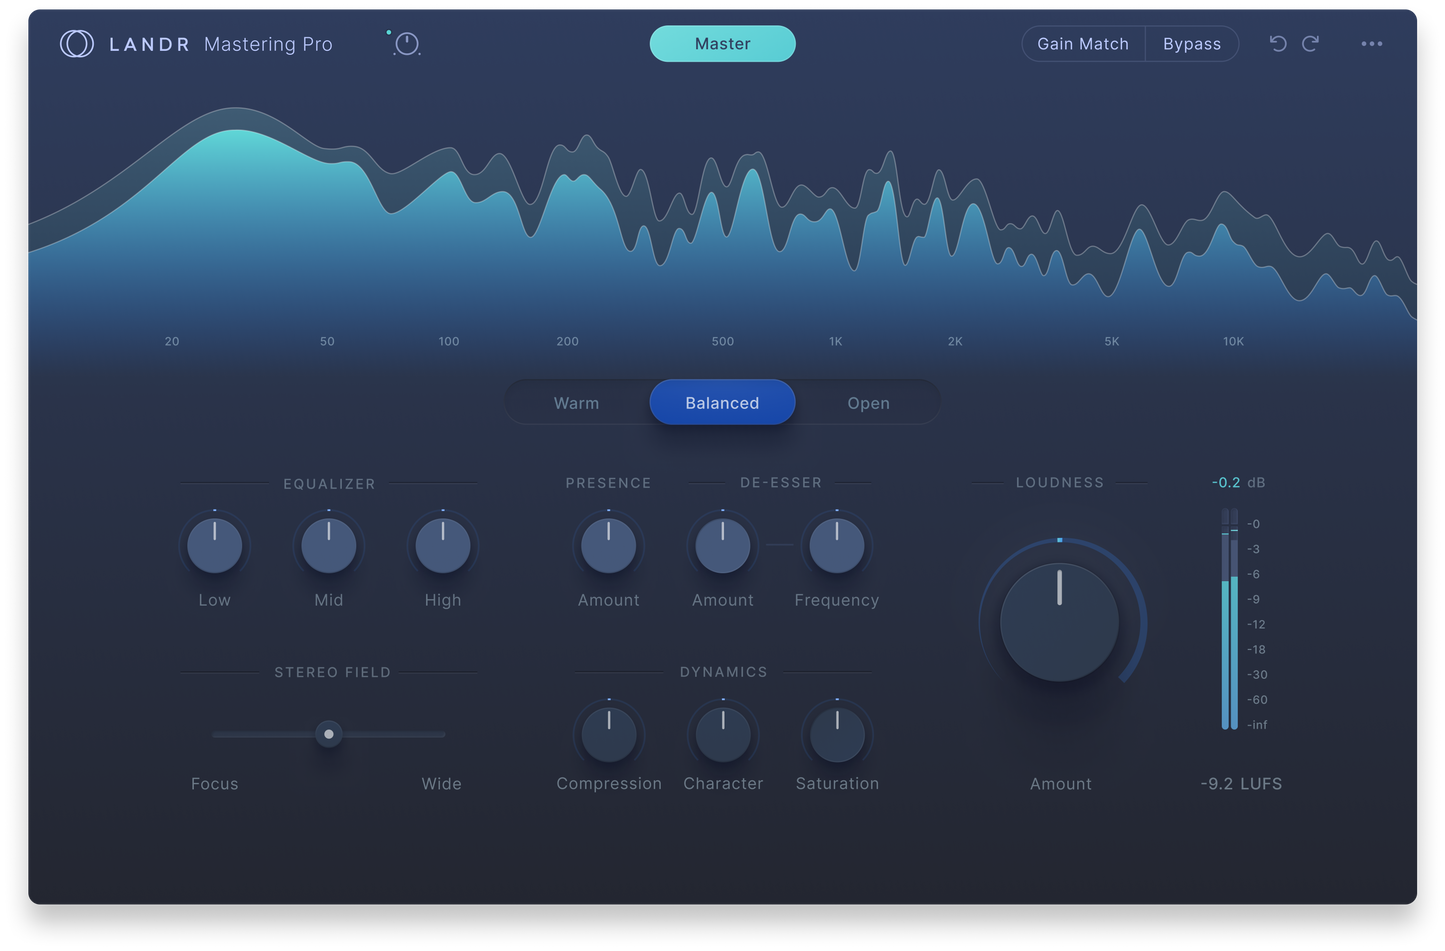This screenshot has width=1445, height=951.
Task: Click the Stereo Field slider handle
Action: click(328, 734)
